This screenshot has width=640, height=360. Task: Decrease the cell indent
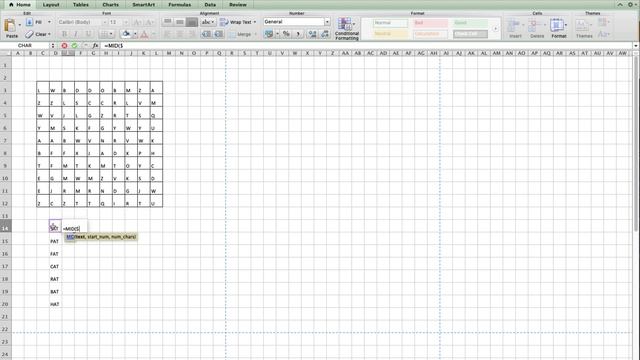tap(207, 34)
